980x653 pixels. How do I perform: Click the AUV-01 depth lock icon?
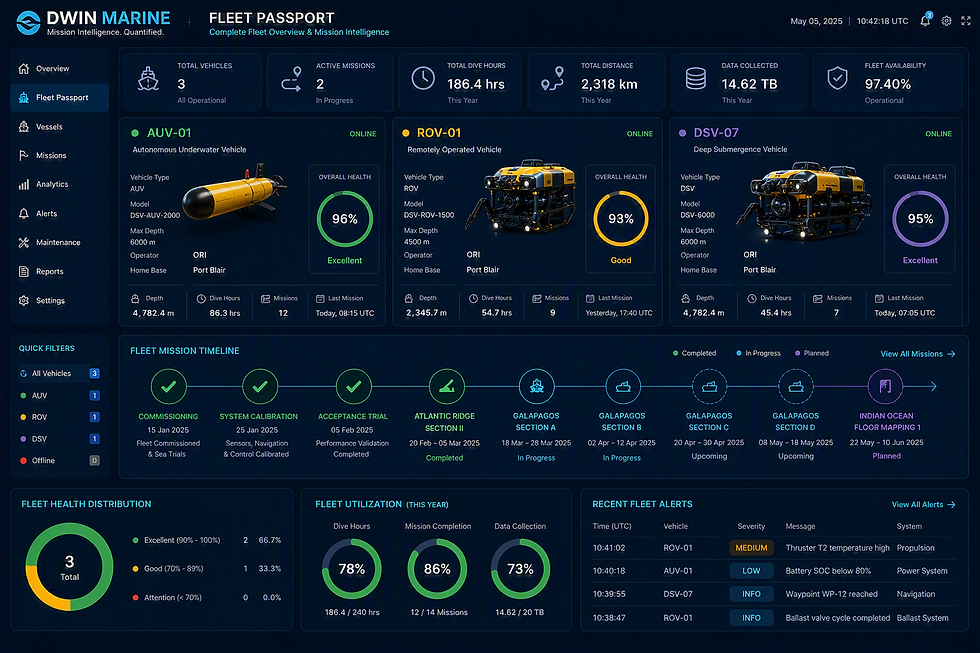click(x=135, y=299)
